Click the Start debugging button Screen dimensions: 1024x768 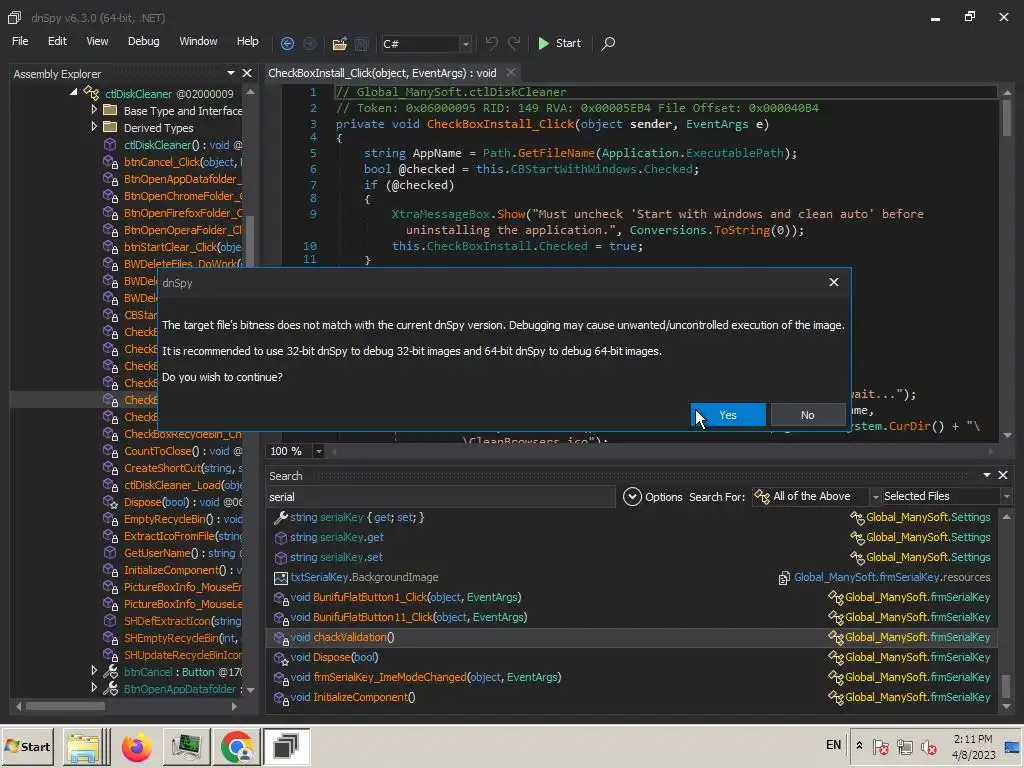pos(559,43)
